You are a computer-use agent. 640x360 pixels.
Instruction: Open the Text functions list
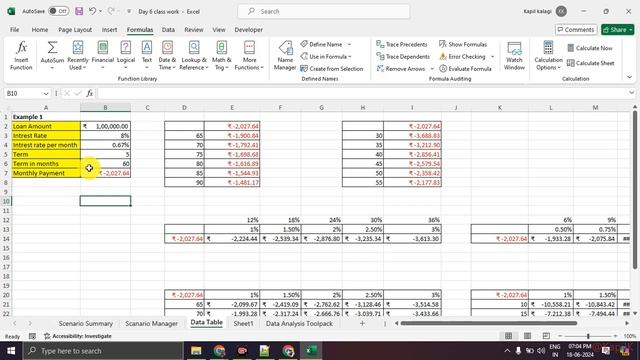point(147,56)
